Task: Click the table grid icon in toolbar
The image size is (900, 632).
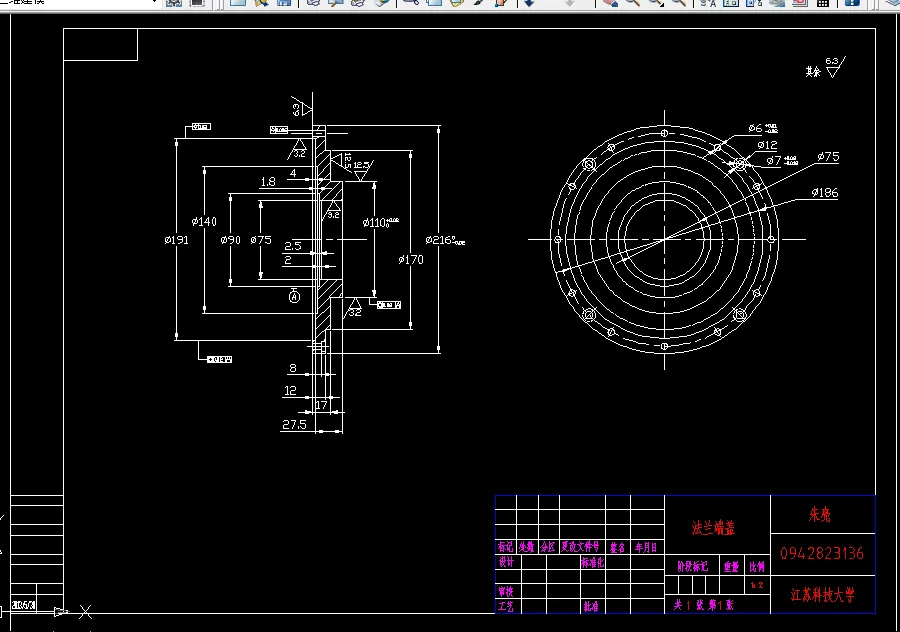Action: click(823, 3)
